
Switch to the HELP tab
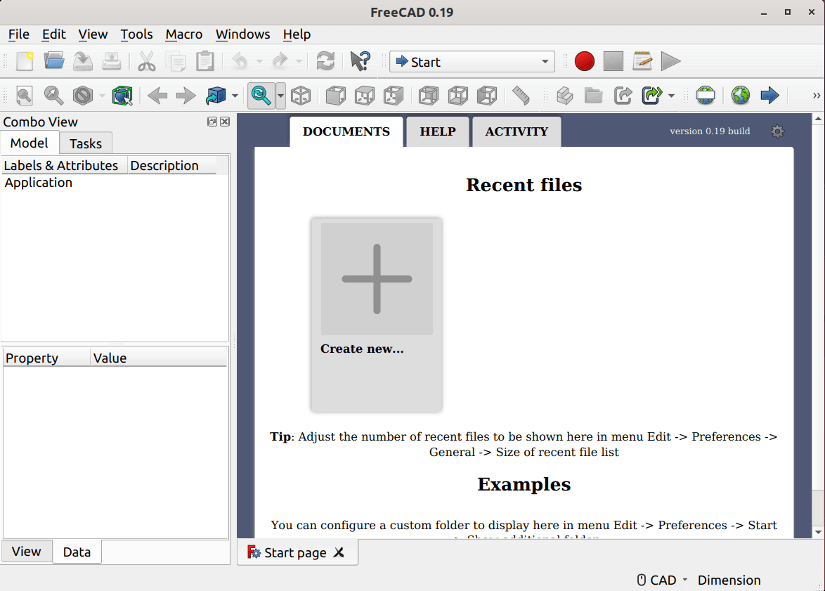(x=437, y=132)
